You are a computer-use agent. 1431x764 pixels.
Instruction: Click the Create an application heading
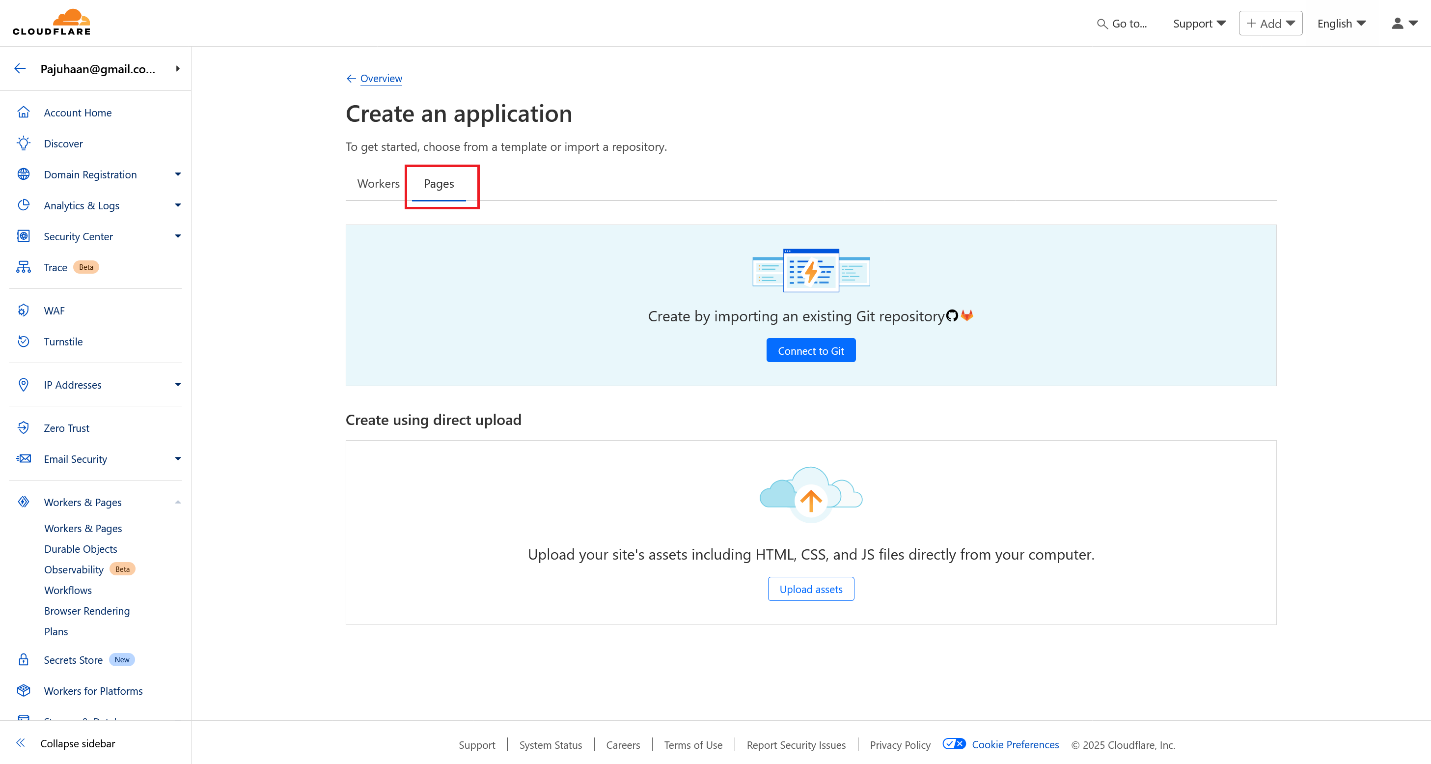click(x=459, y=114)
